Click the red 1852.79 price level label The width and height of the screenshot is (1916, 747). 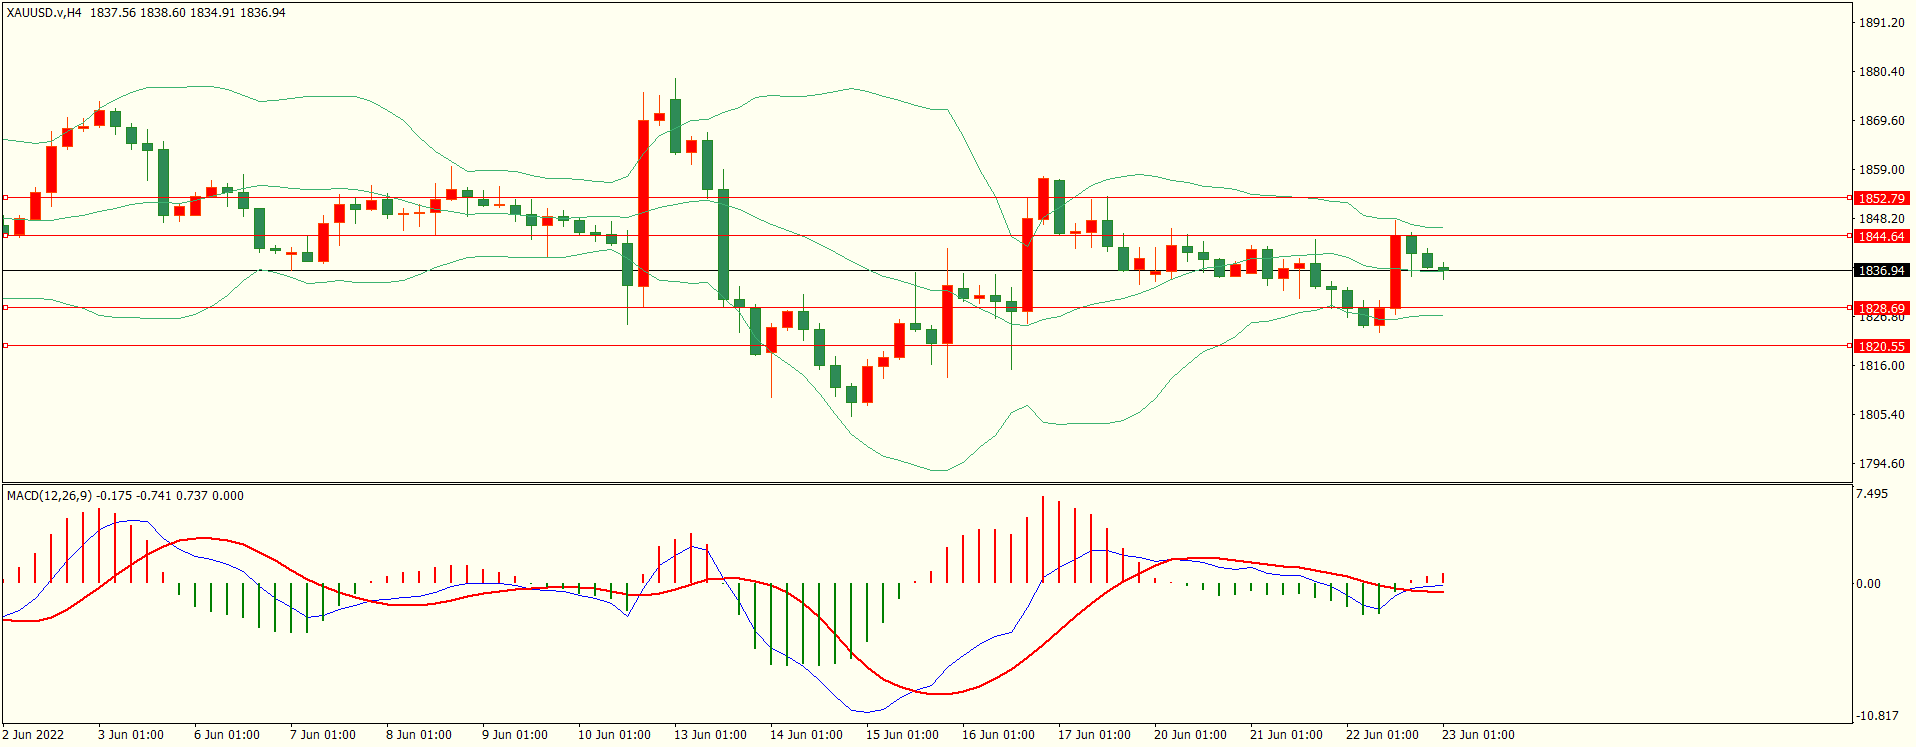(1881, 198)
